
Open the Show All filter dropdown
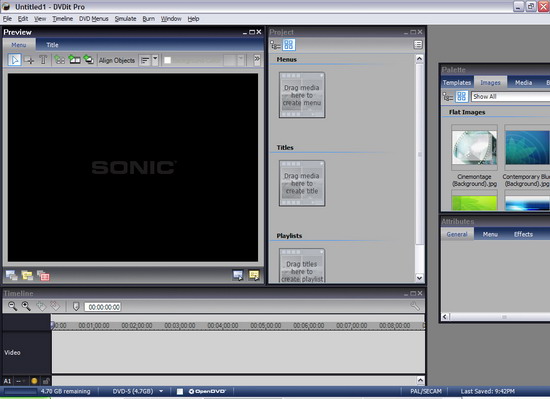pyautogui.click(x=510, y=96)
